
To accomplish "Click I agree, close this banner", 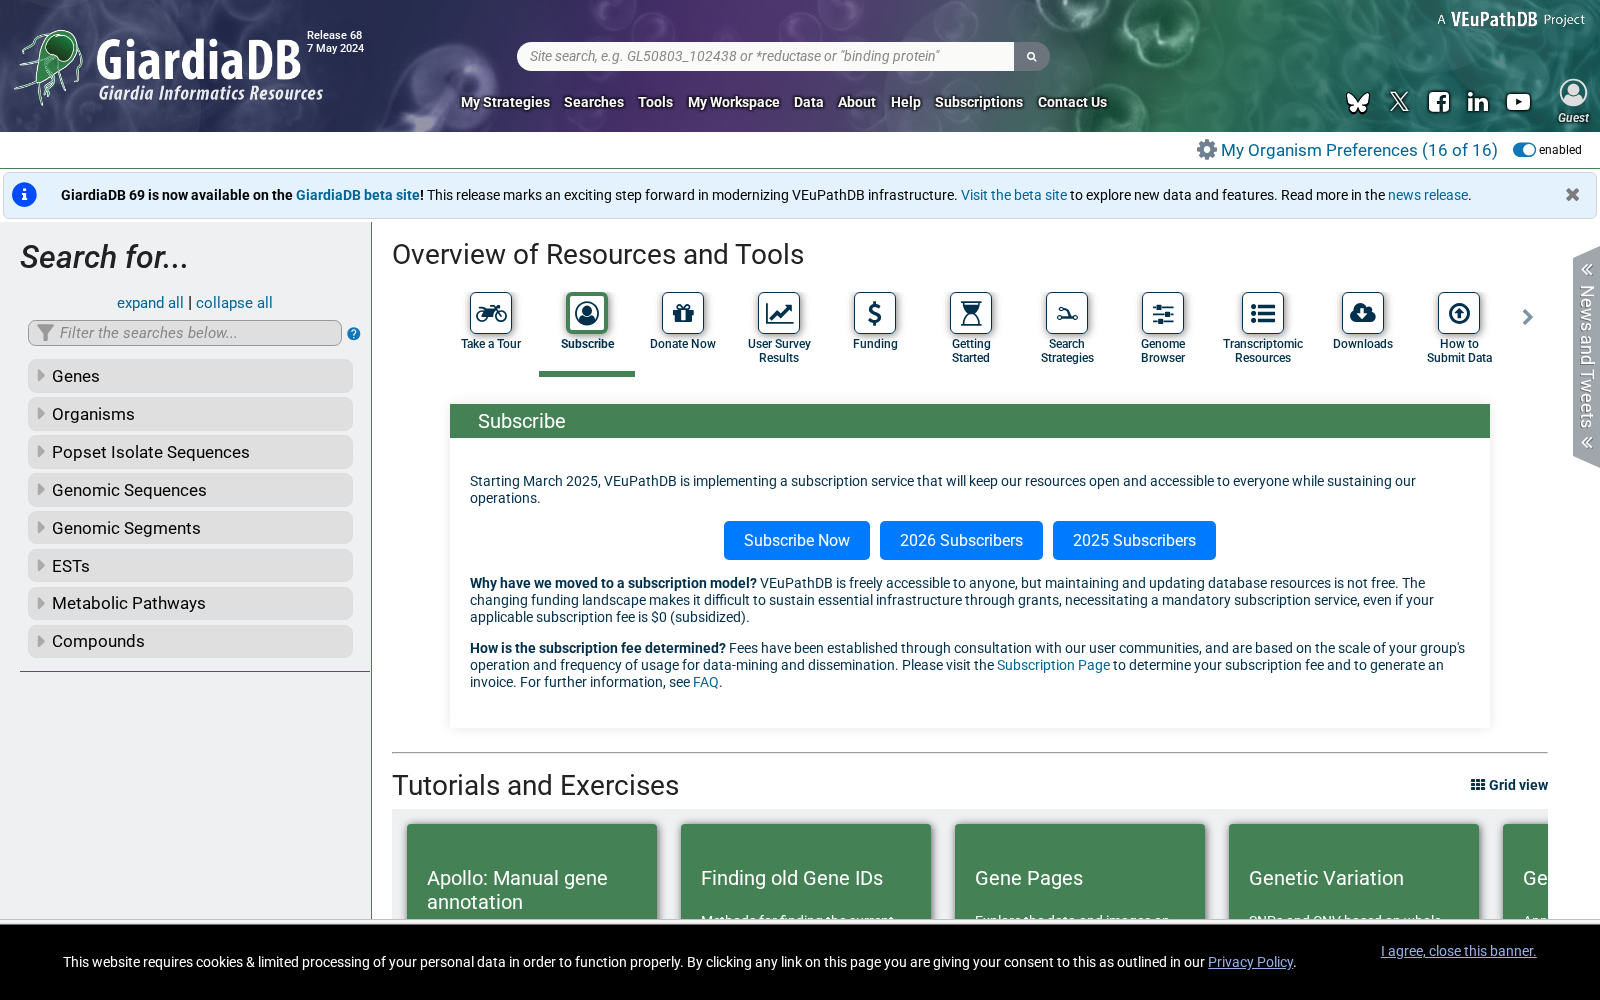I will point(1458,951).
